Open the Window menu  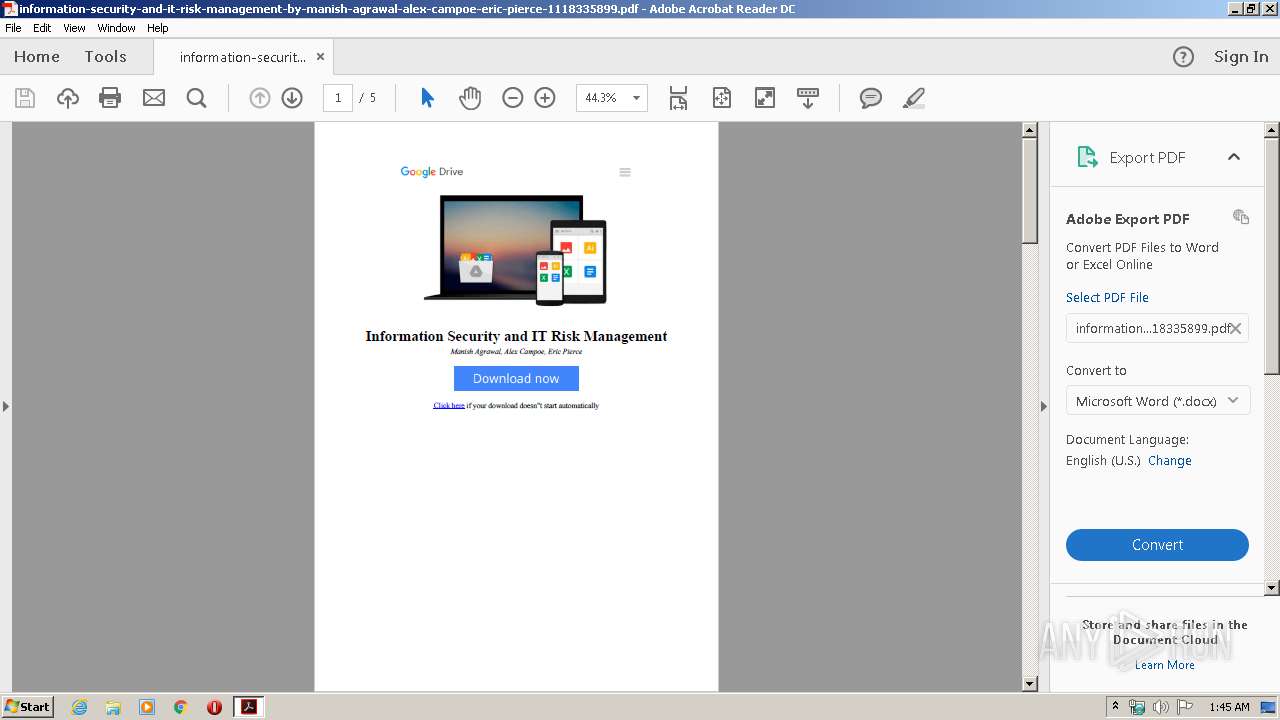tap(116, 28)
